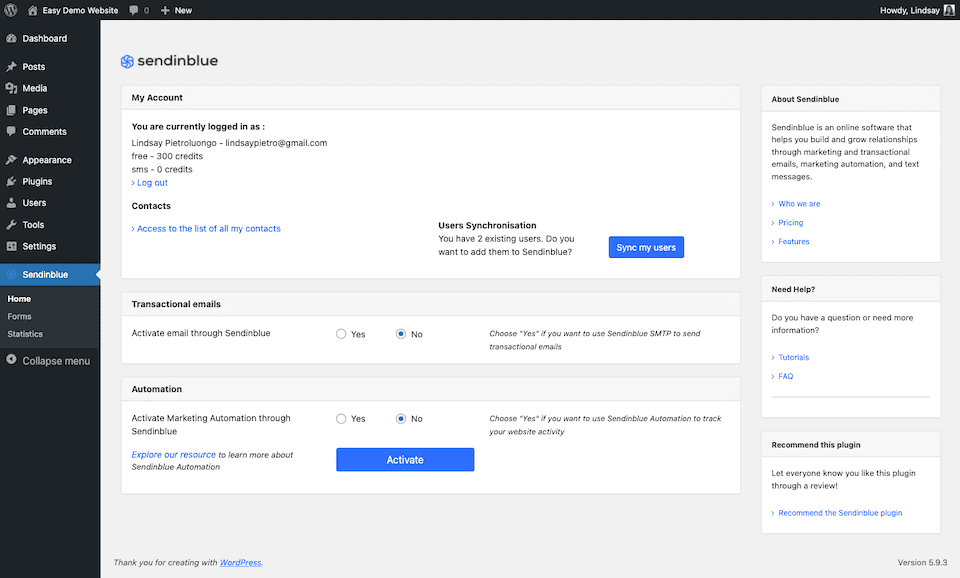Open the Who we are link
The width and height of the screenshot is (960, 578).
[x=799, y=204]
